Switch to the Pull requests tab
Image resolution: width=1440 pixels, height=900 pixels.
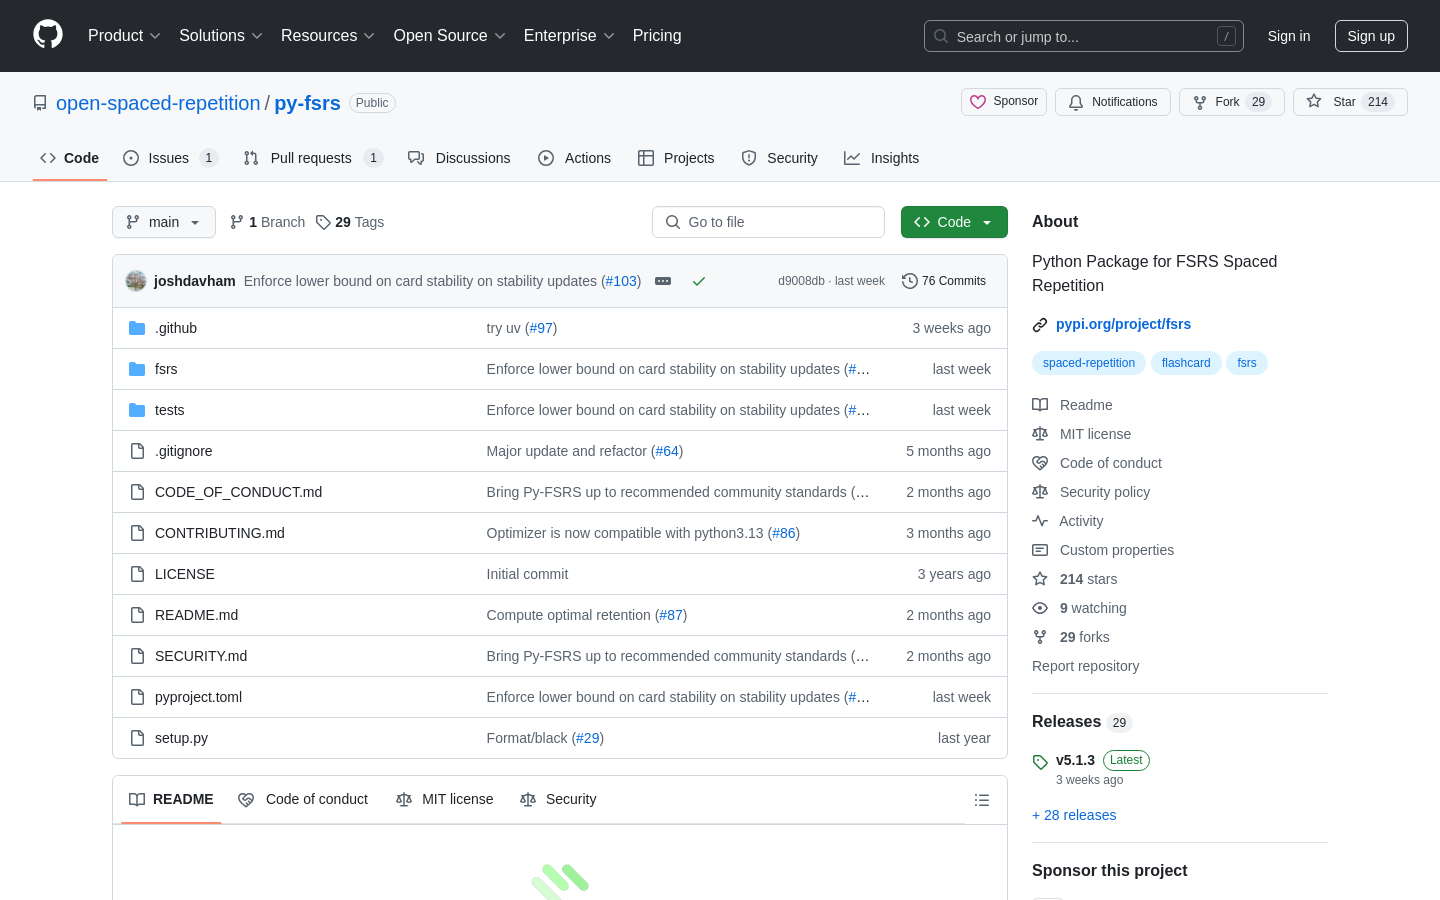[x=313, y=158]
